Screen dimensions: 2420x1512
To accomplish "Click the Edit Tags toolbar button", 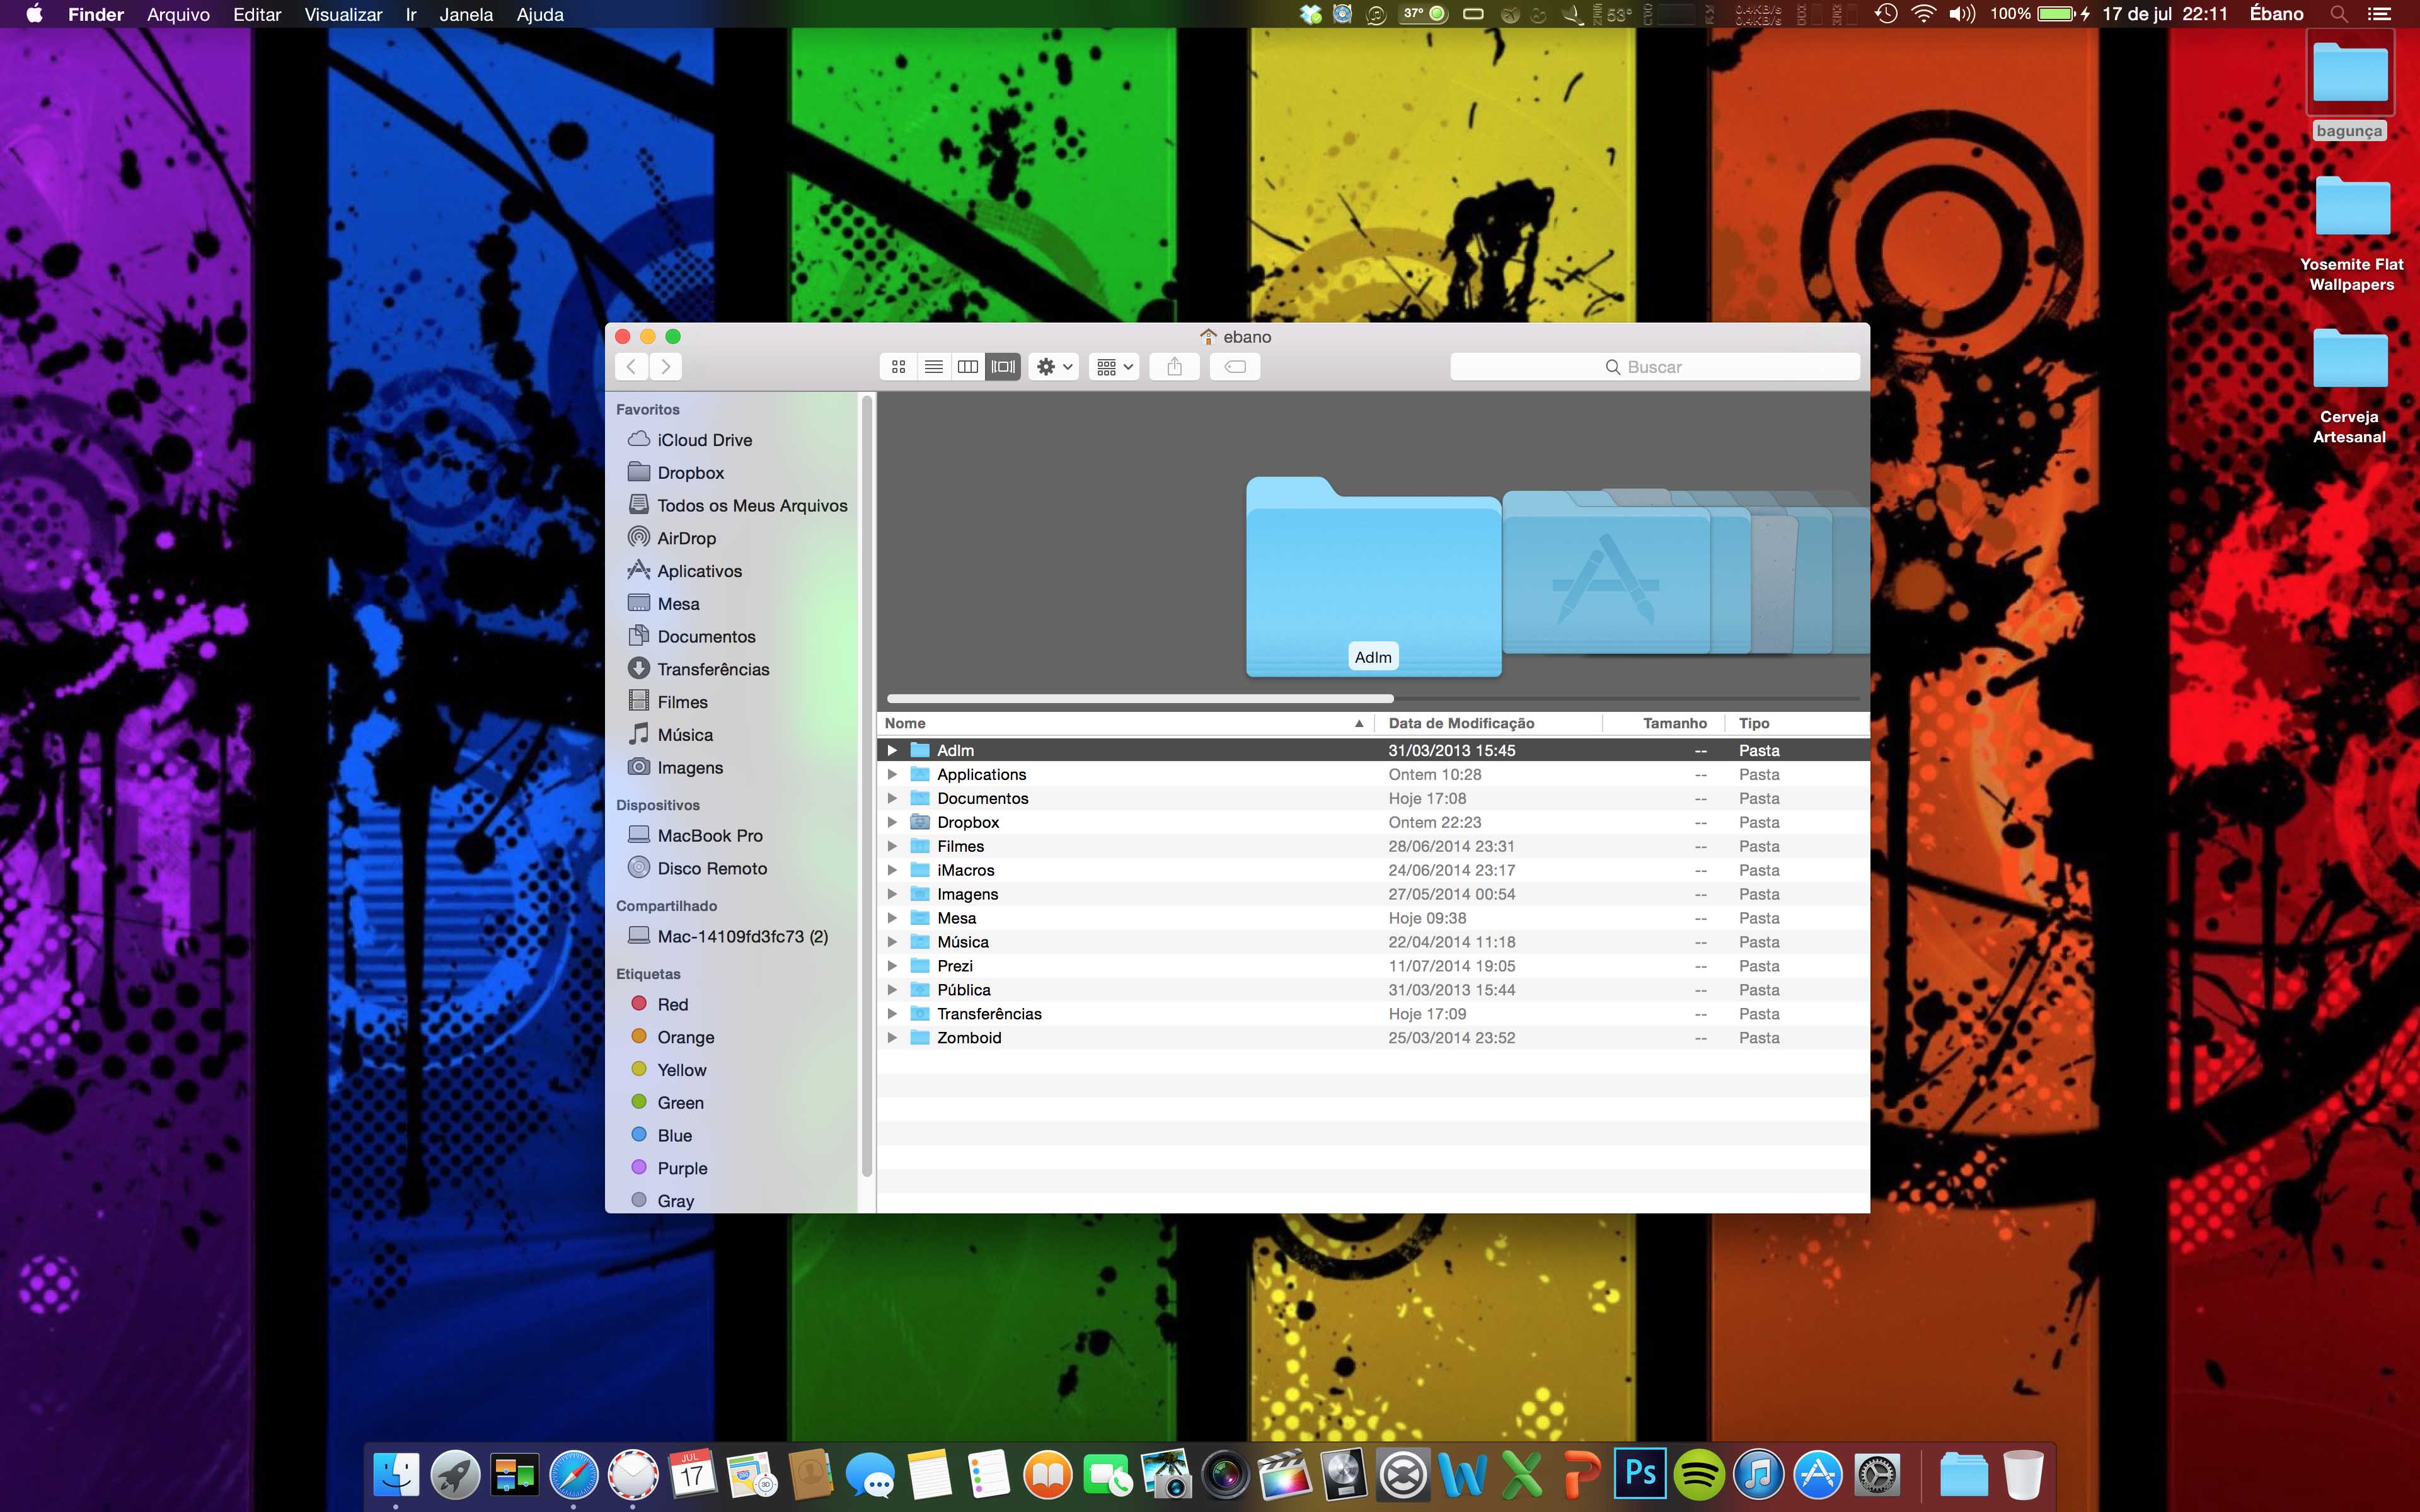I will click(x=1235, y=367).
